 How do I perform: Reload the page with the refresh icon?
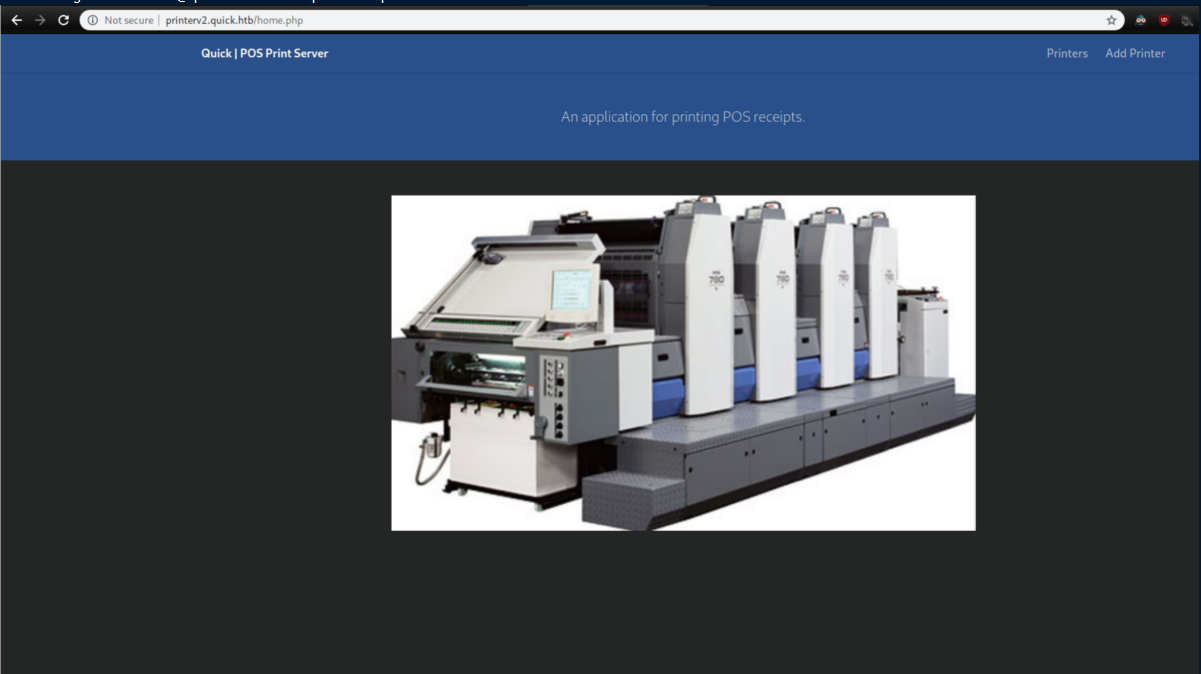[x=63, y=20]
